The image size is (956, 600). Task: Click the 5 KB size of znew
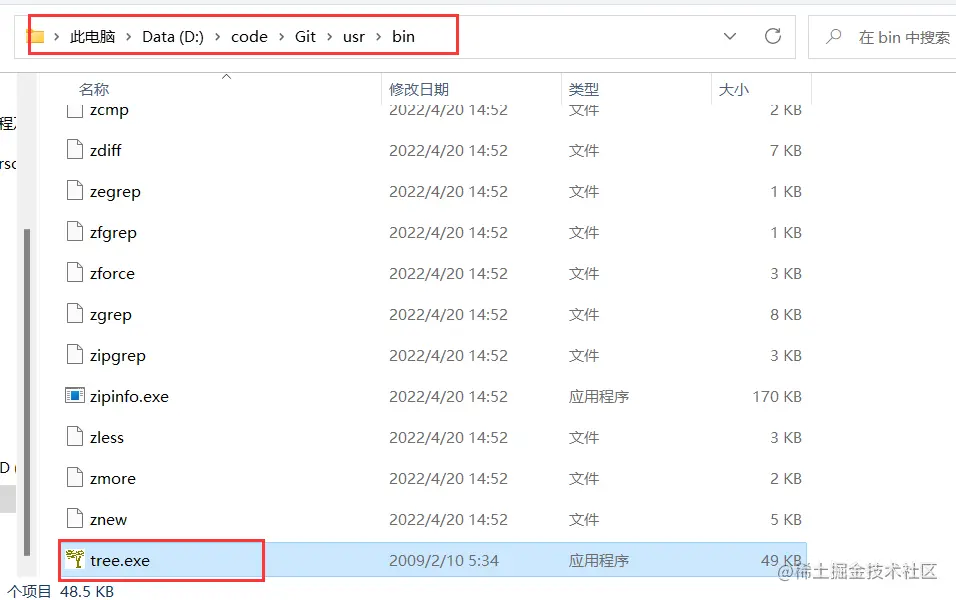(785, 520)
